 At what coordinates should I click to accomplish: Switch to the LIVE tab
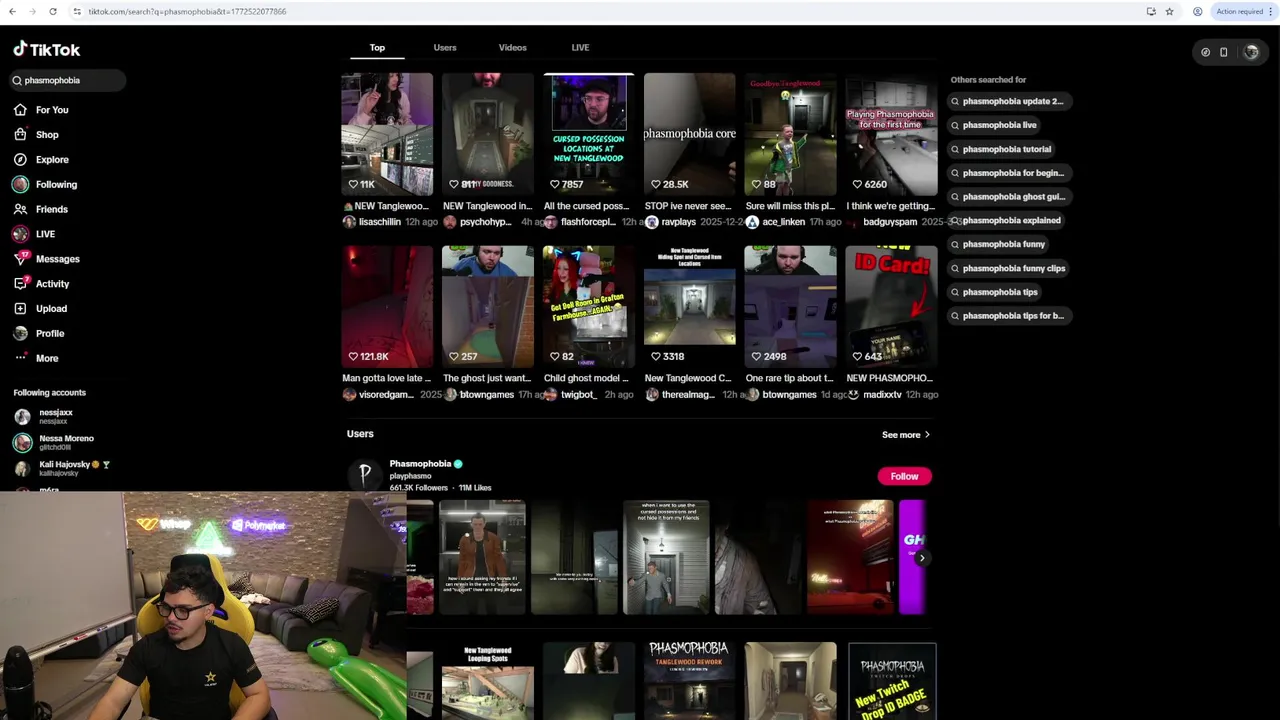tap(580, 47)
